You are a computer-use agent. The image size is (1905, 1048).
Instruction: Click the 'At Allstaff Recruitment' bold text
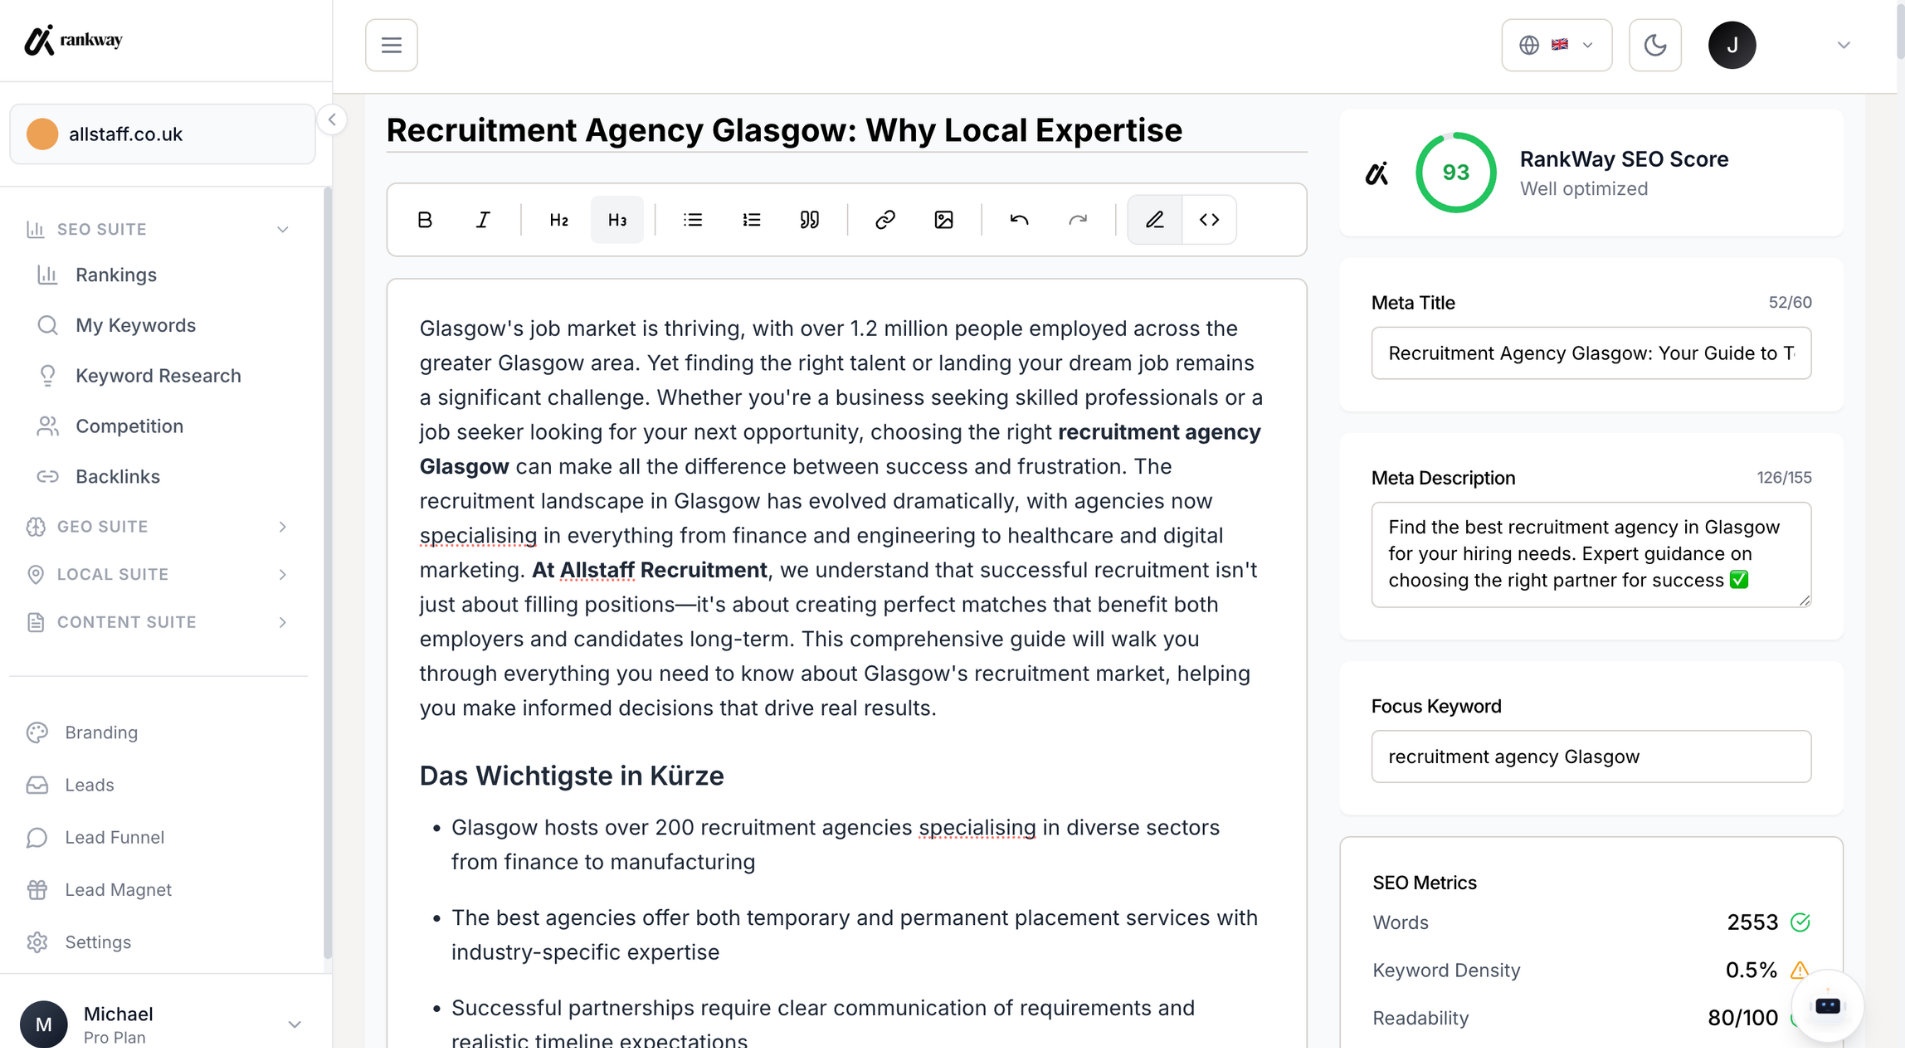tap(649, 570)
